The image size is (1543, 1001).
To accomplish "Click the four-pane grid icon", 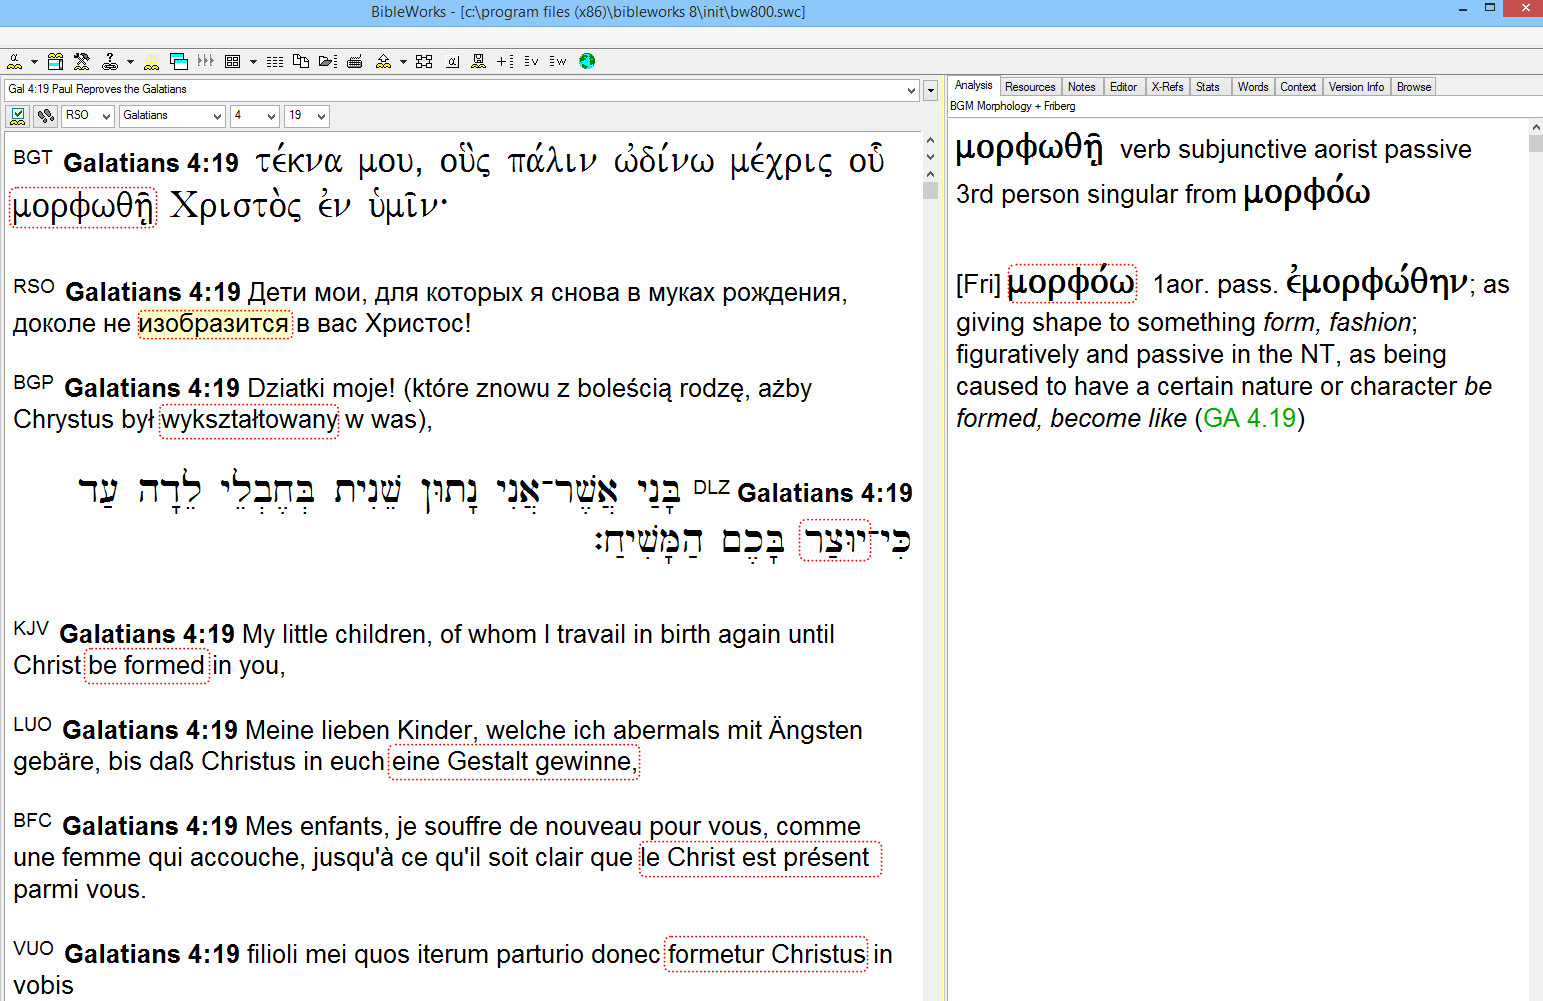I will 232,61.
